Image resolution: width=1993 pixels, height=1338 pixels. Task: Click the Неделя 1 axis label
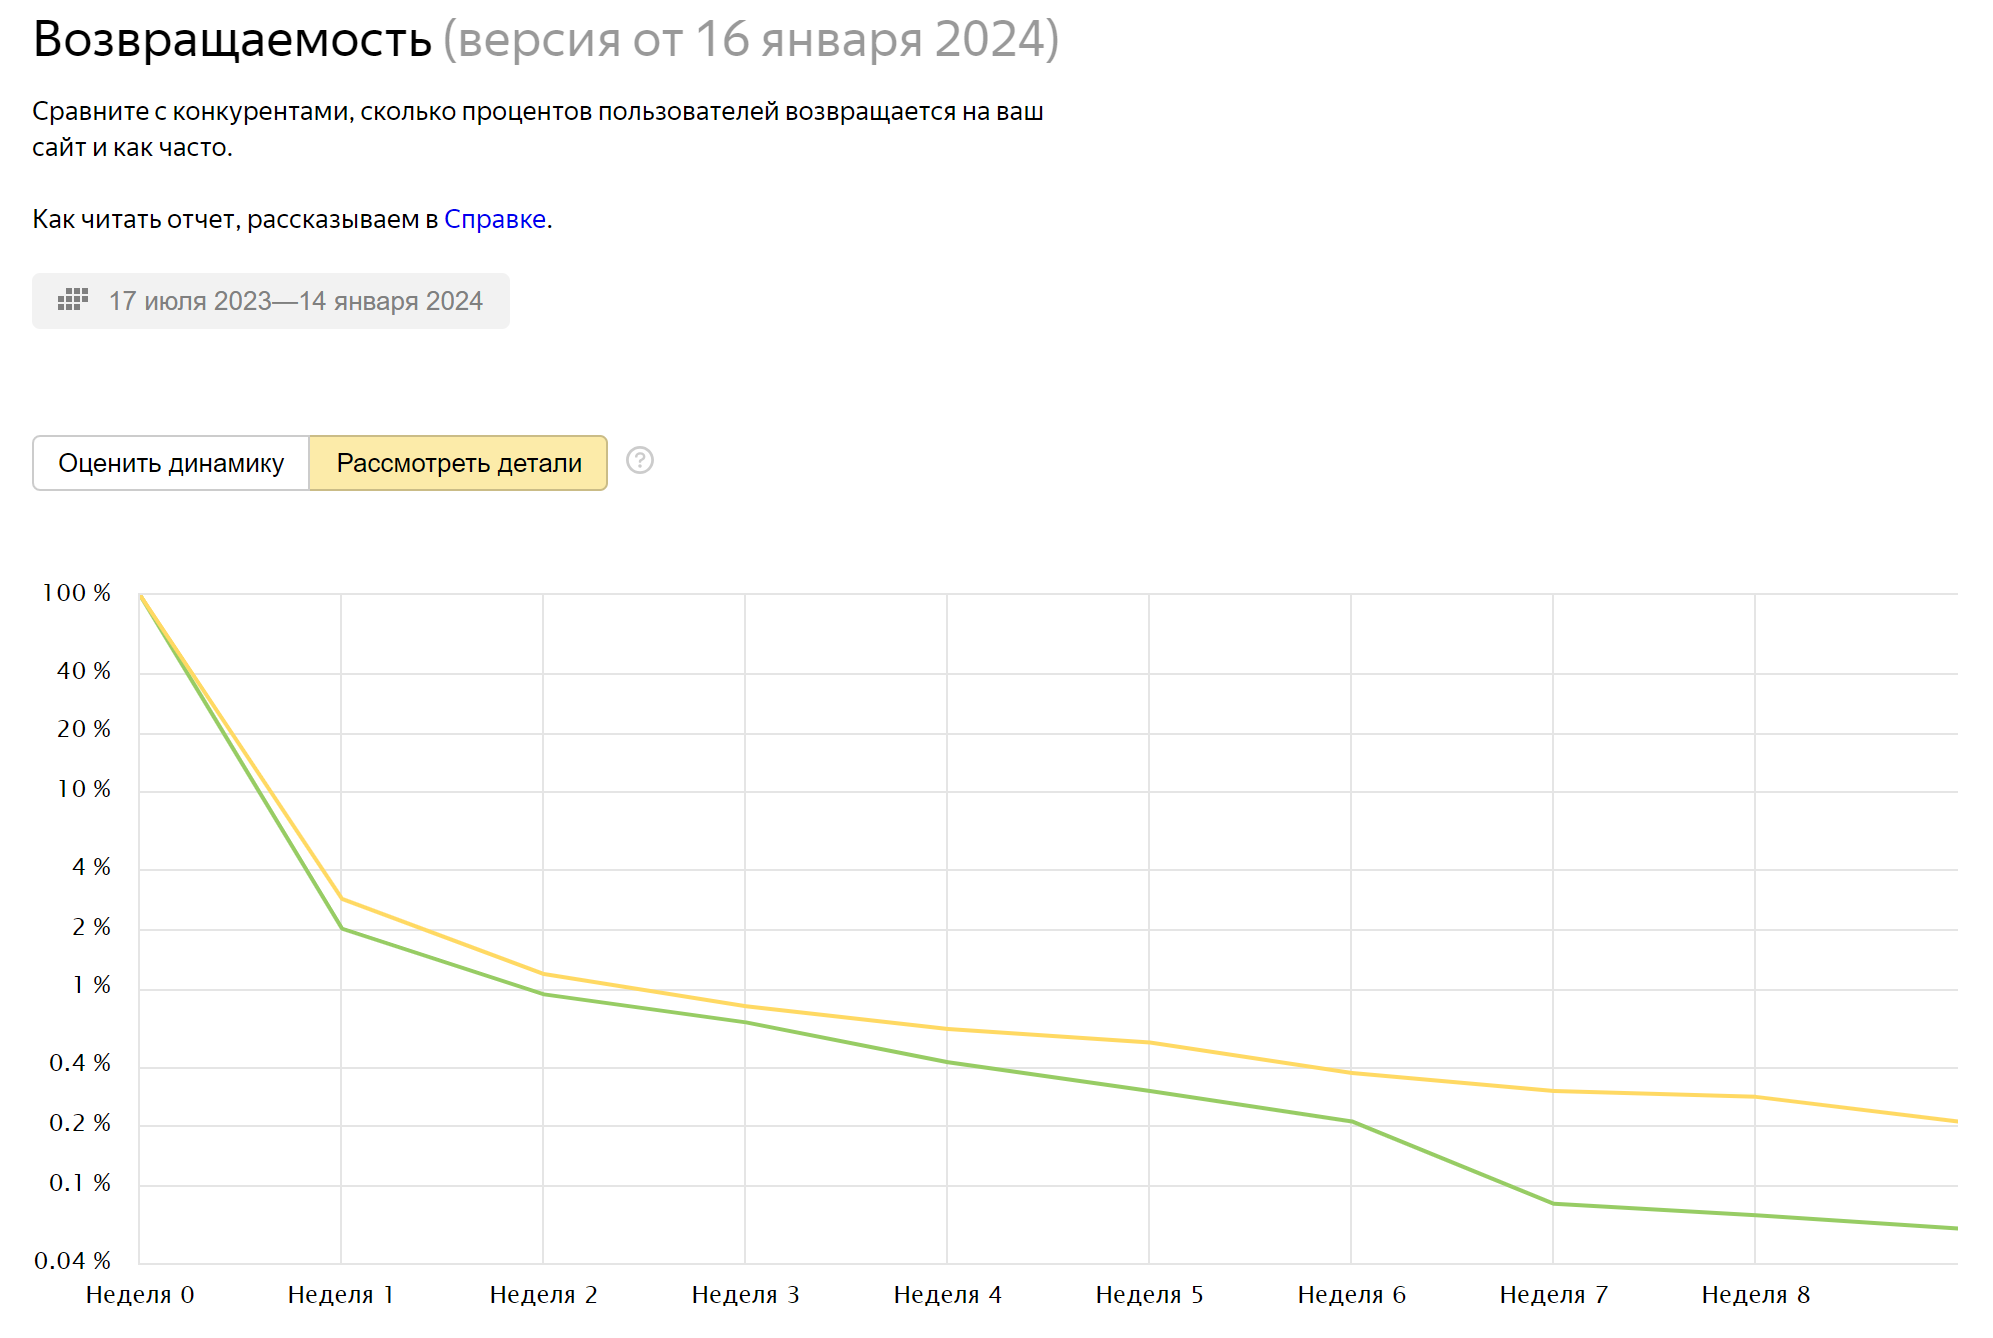coord(341,1295)
